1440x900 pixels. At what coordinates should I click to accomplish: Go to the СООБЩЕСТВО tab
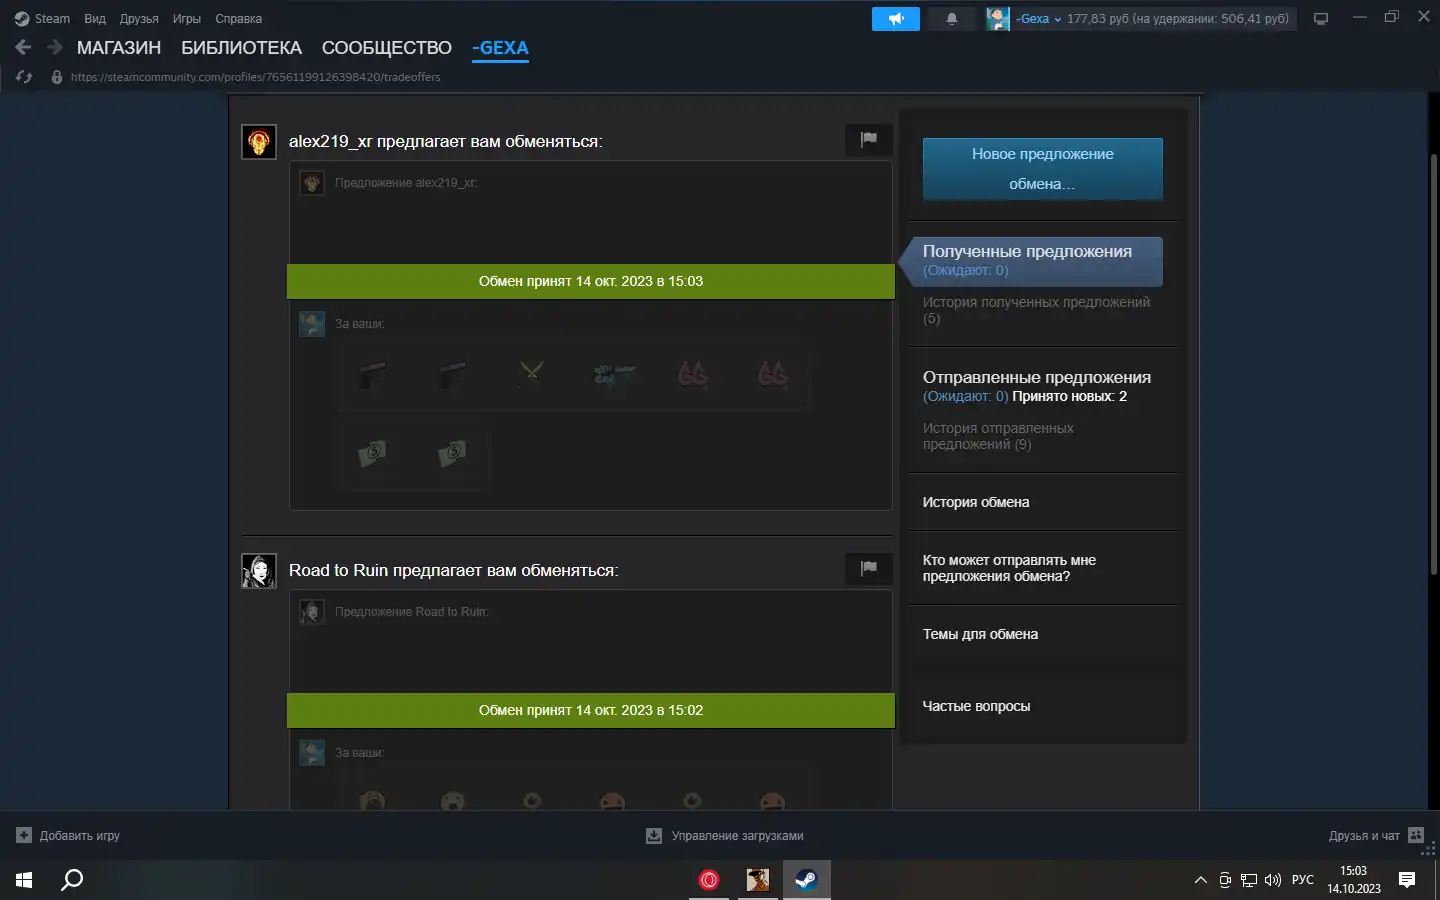click(387, 48)
